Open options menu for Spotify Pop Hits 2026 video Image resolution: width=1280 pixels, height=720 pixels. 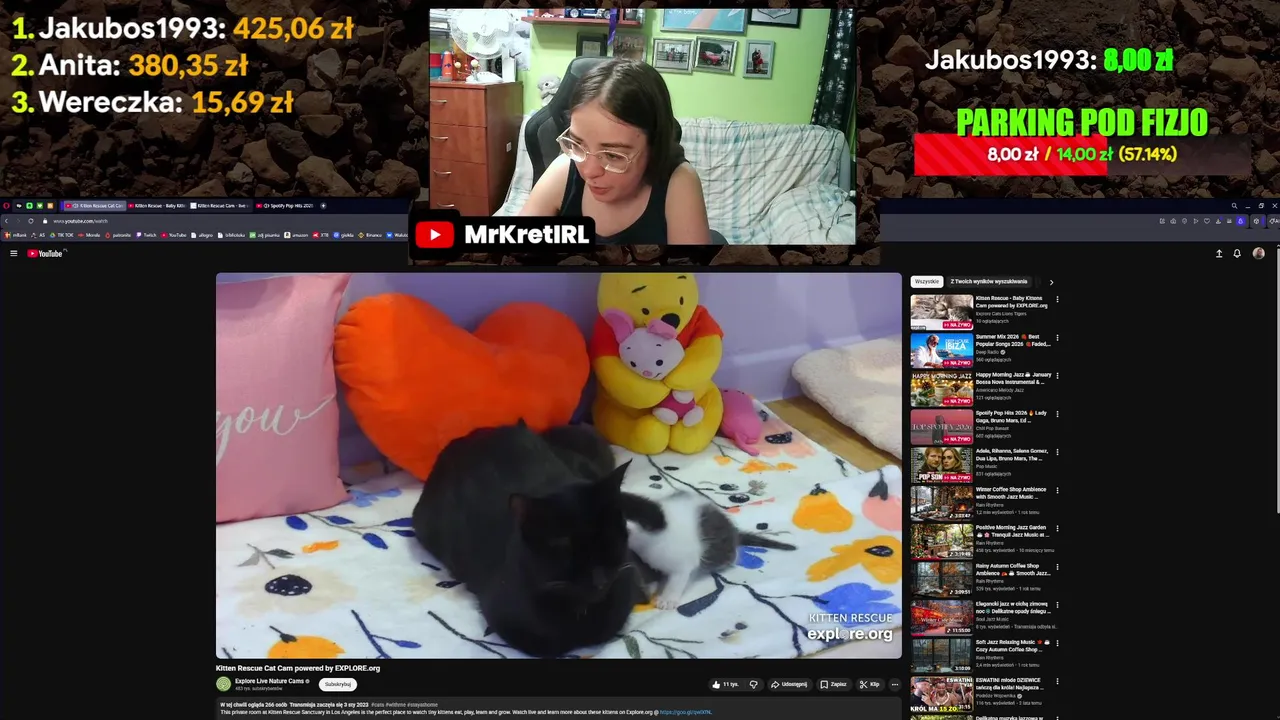click(1057, 414)
